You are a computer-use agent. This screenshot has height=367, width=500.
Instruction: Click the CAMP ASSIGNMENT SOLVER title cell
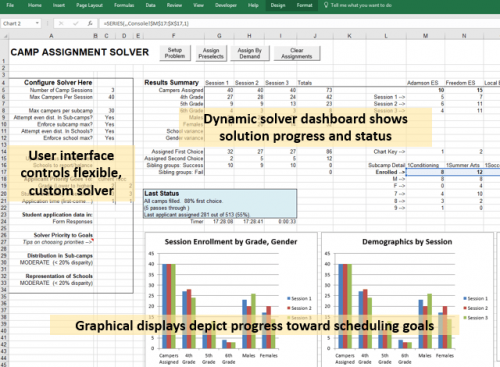79,52
